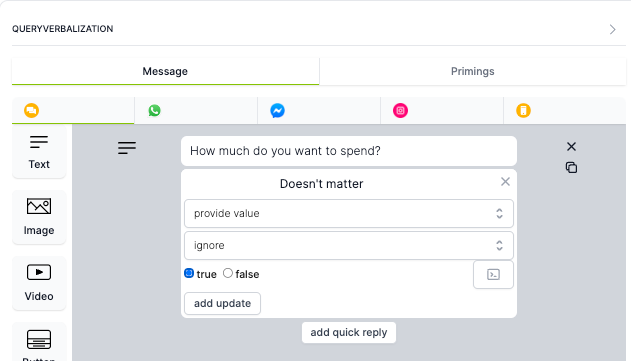Add a Video element from the sidebar
This screenshot has height=361, width=631.
click(x=39, y=283)
